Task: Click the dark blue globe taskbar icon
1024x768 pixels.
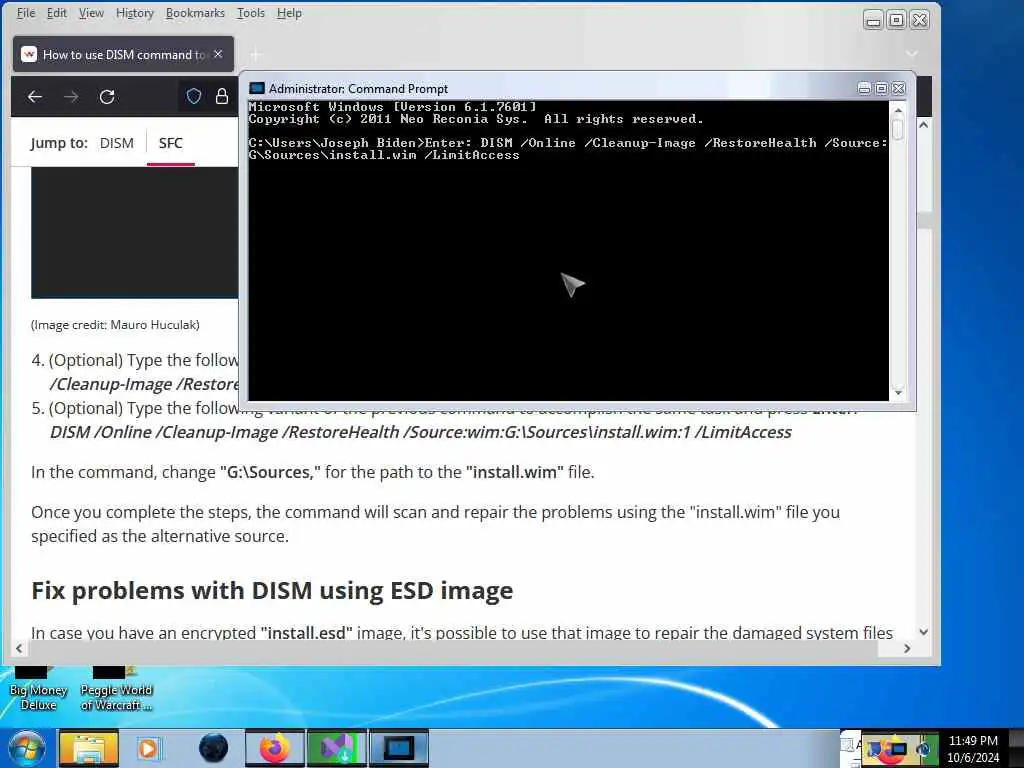Action: click(x=214, y=748)
